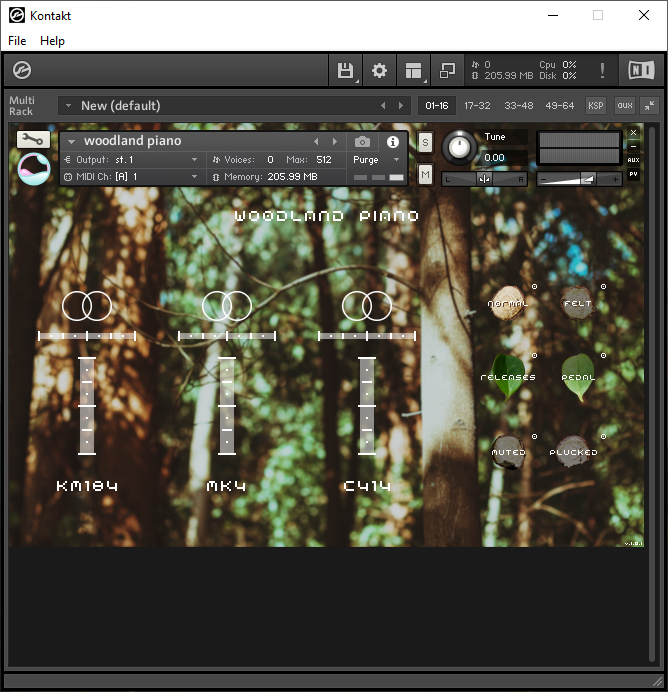Toggle the Releases leaf
Image resolution: width=668 pixels, height=692 pixels.
tap(508, 377)
